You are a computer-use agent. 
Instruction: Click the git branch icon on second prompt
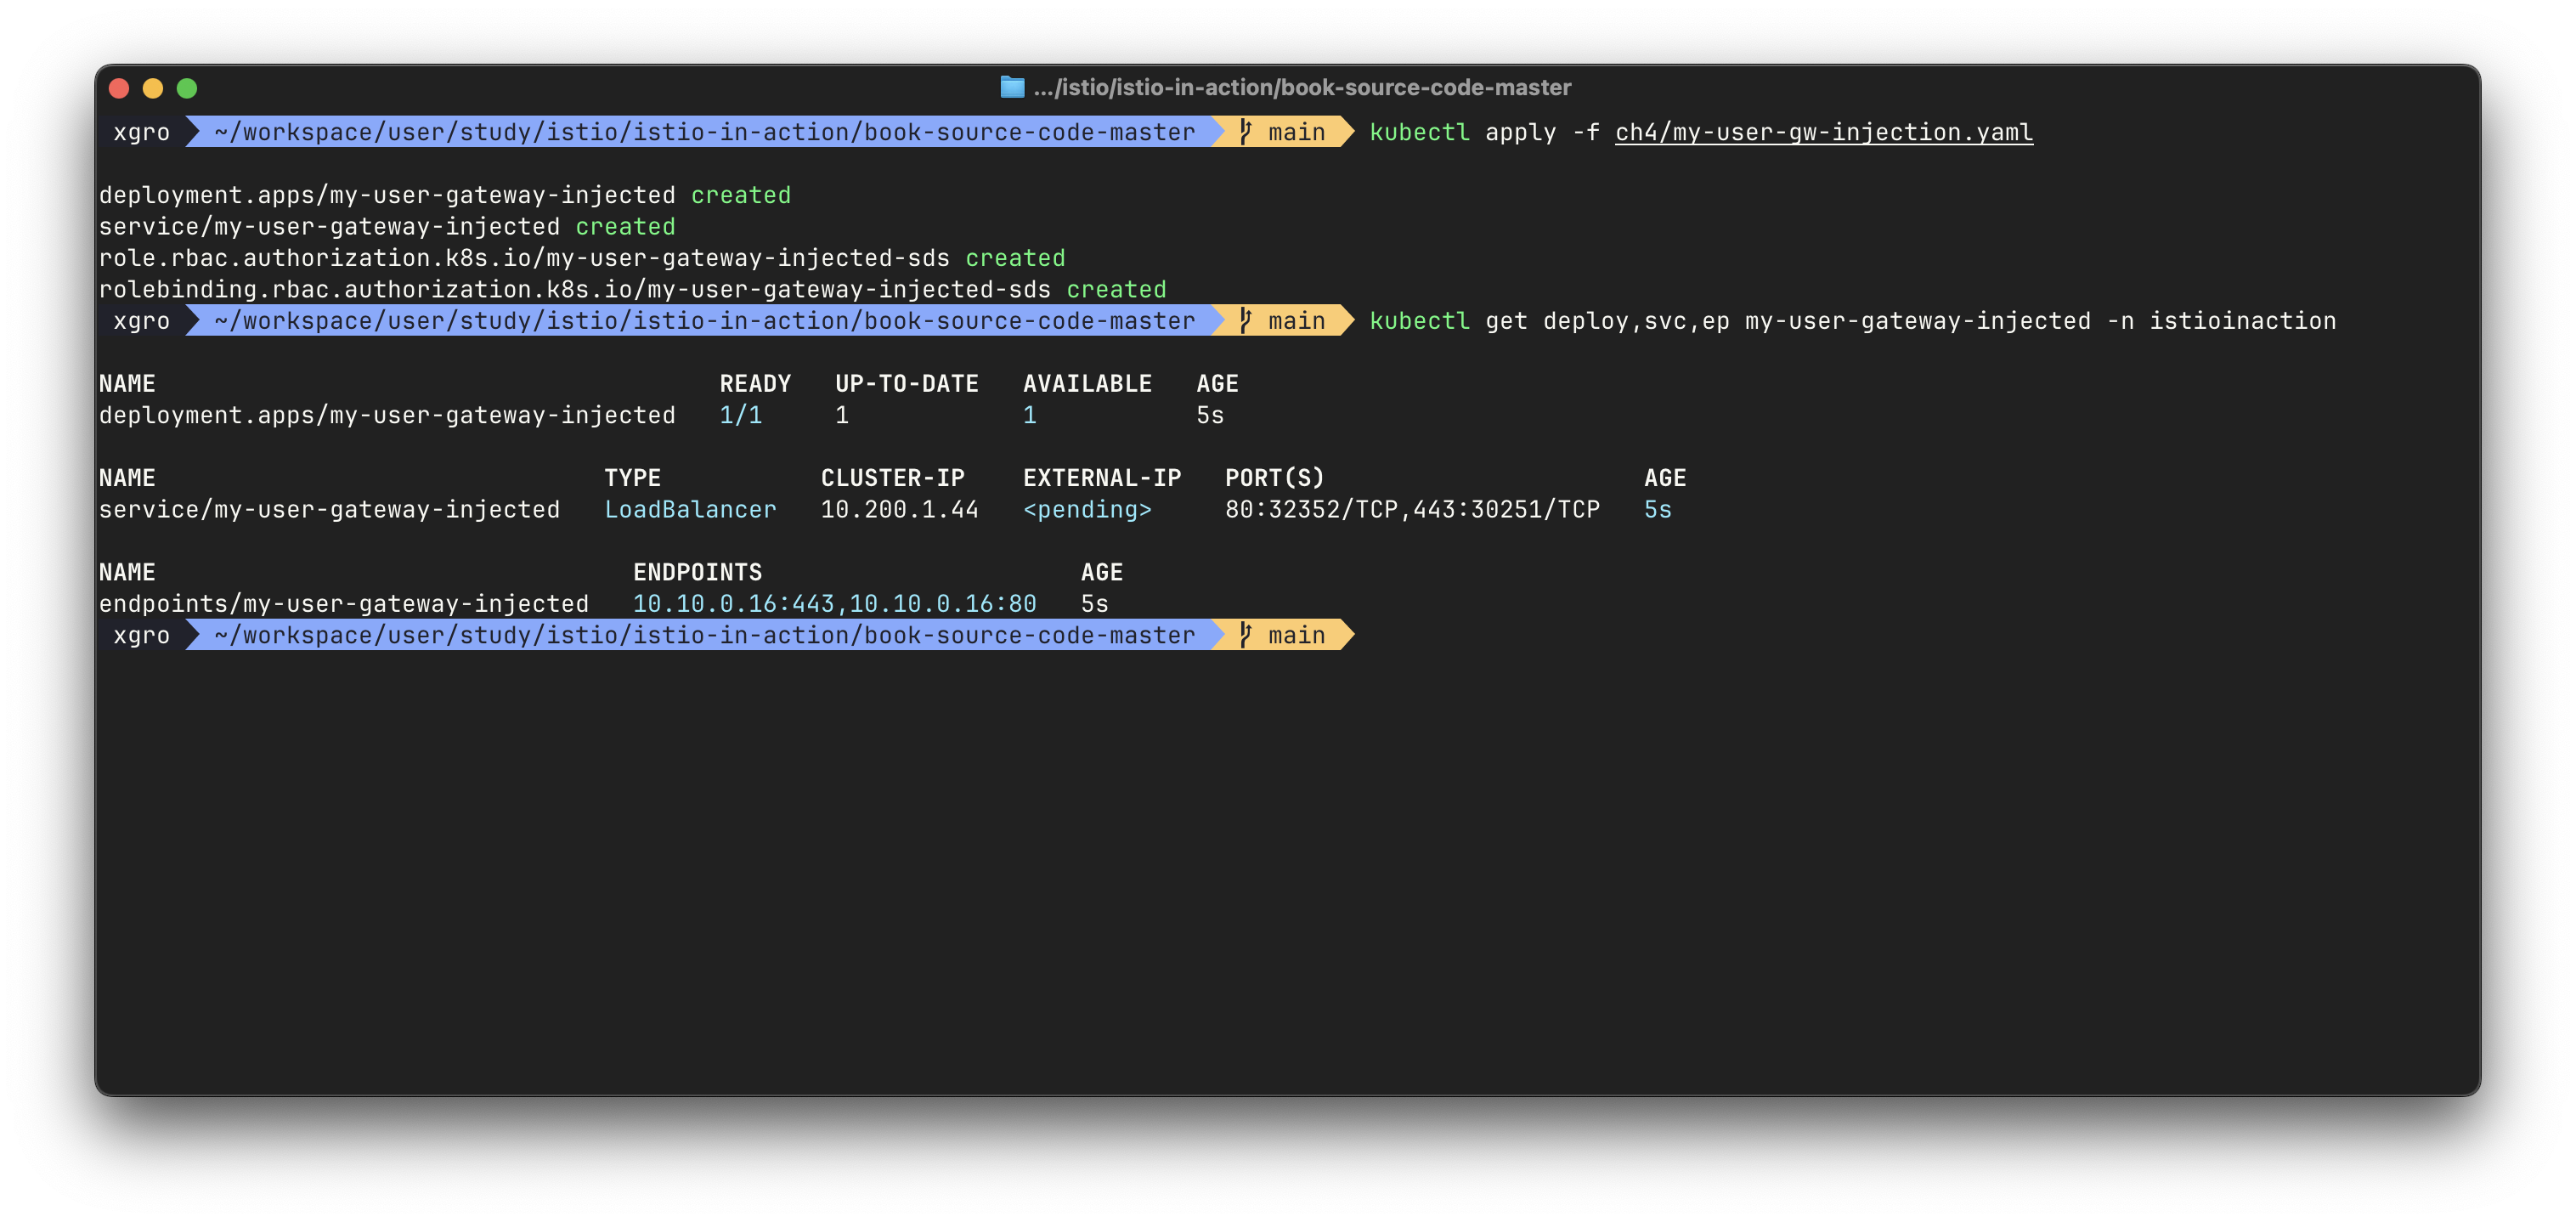[1245, 321]
